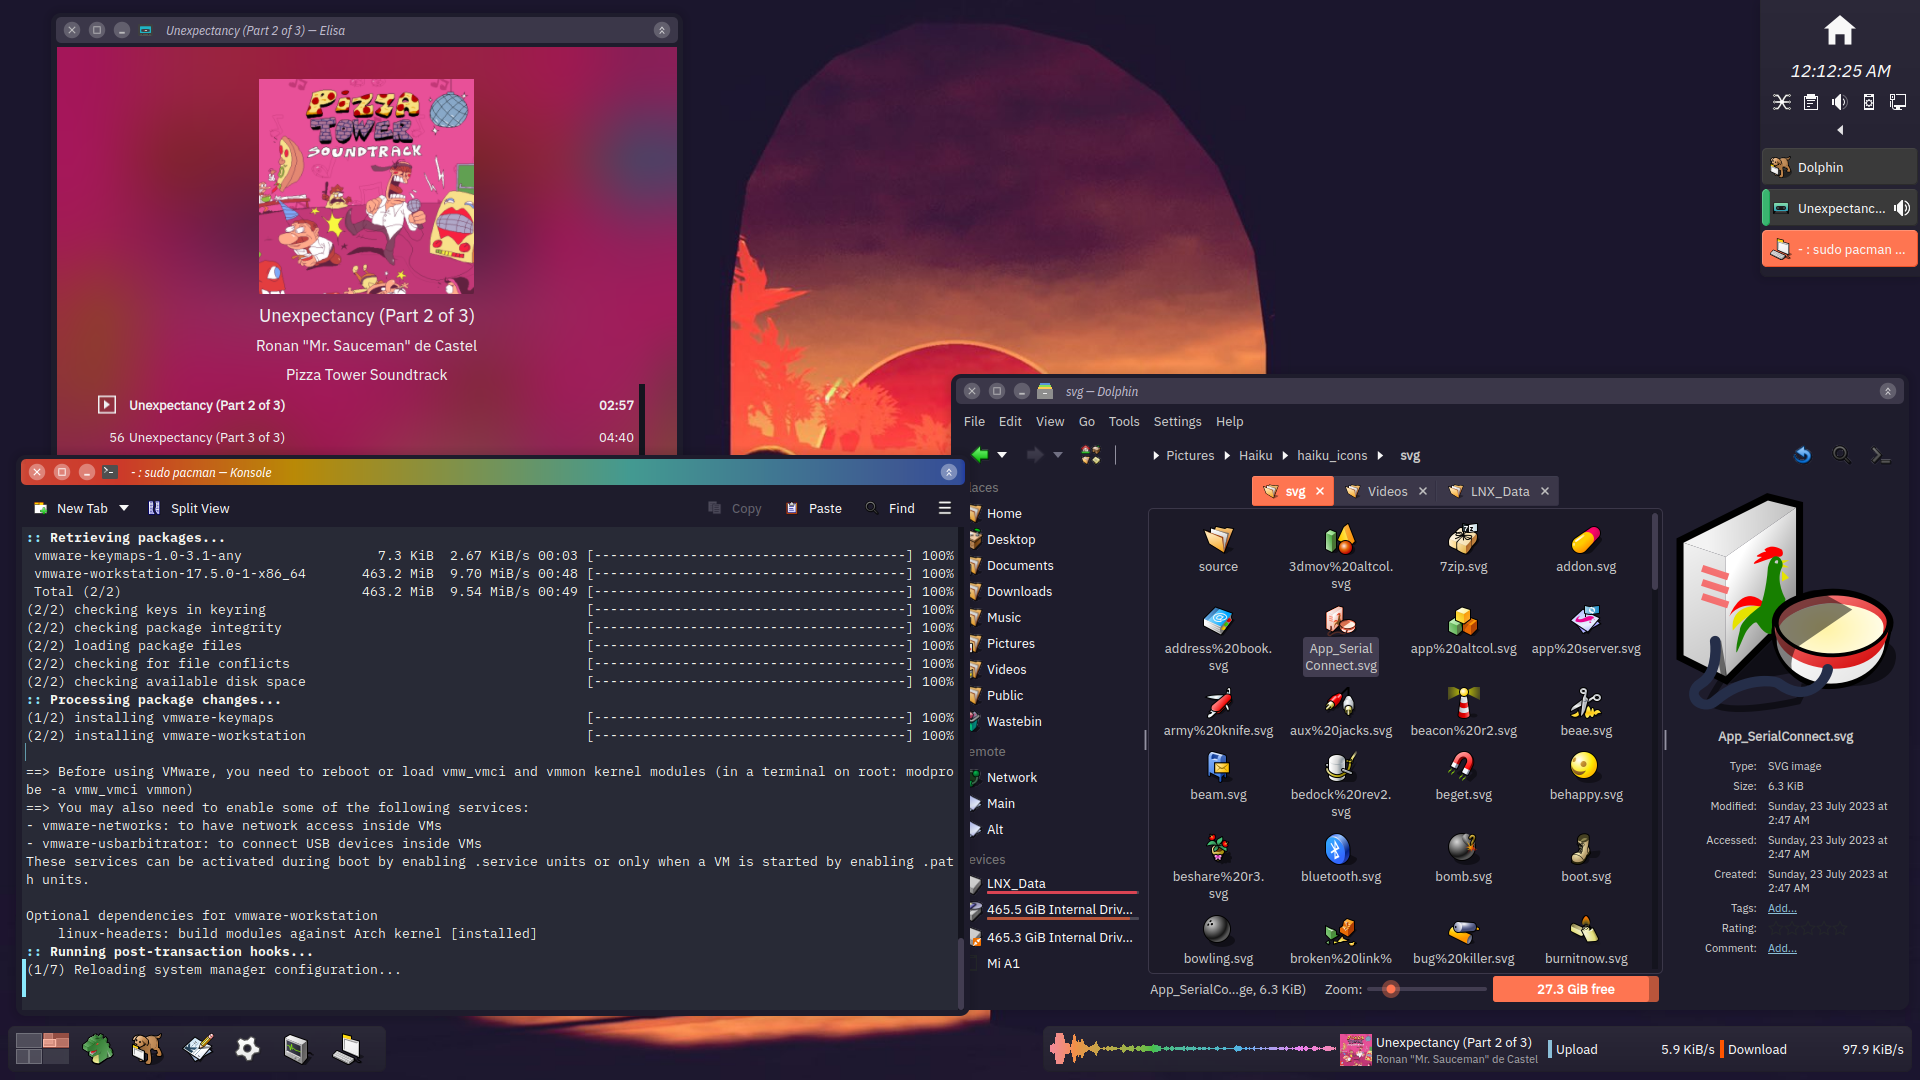1920x1080 pixels.
Task: Open volume icon in system tray
Action: click(x=1839, y=102)
